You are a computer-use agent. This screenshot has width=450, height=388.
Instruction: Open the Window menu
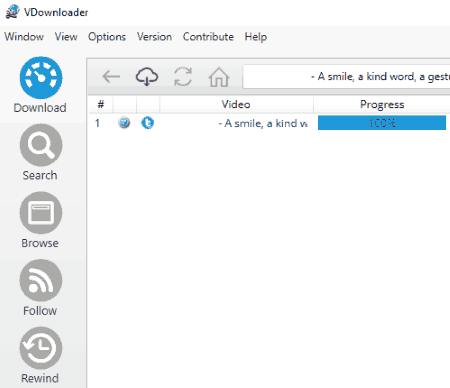(24, 37)
